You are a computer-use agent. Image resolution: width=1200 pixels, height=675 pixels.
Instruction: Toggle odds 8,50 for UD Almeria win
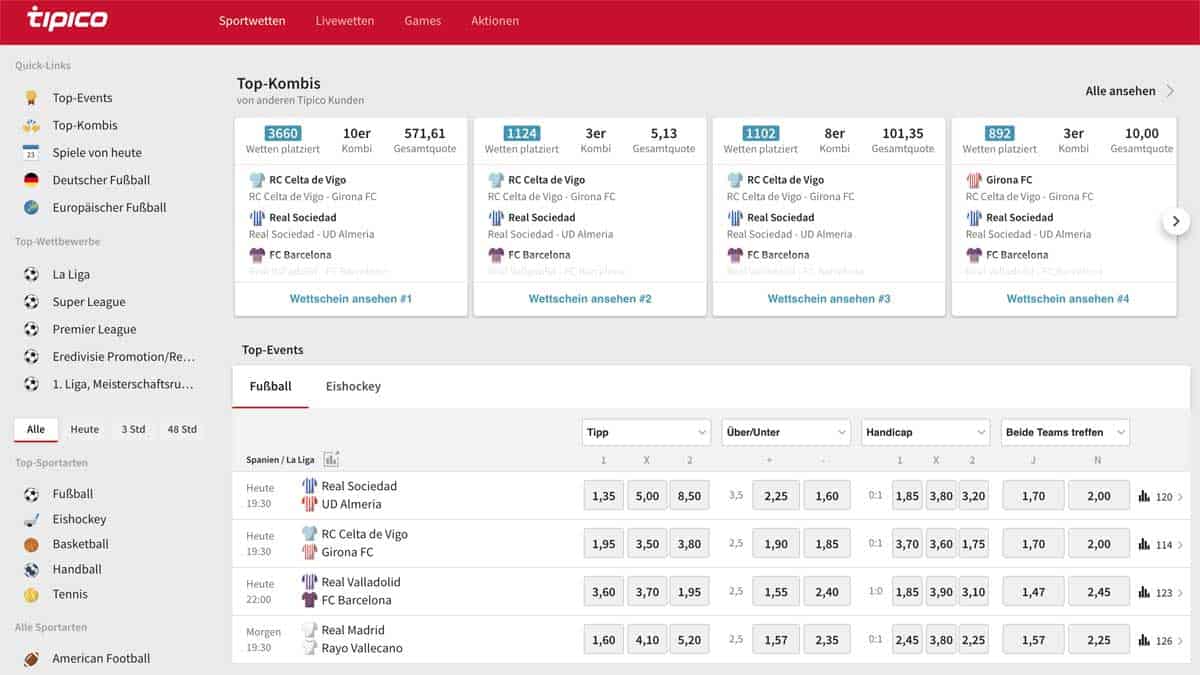point(690,495)
